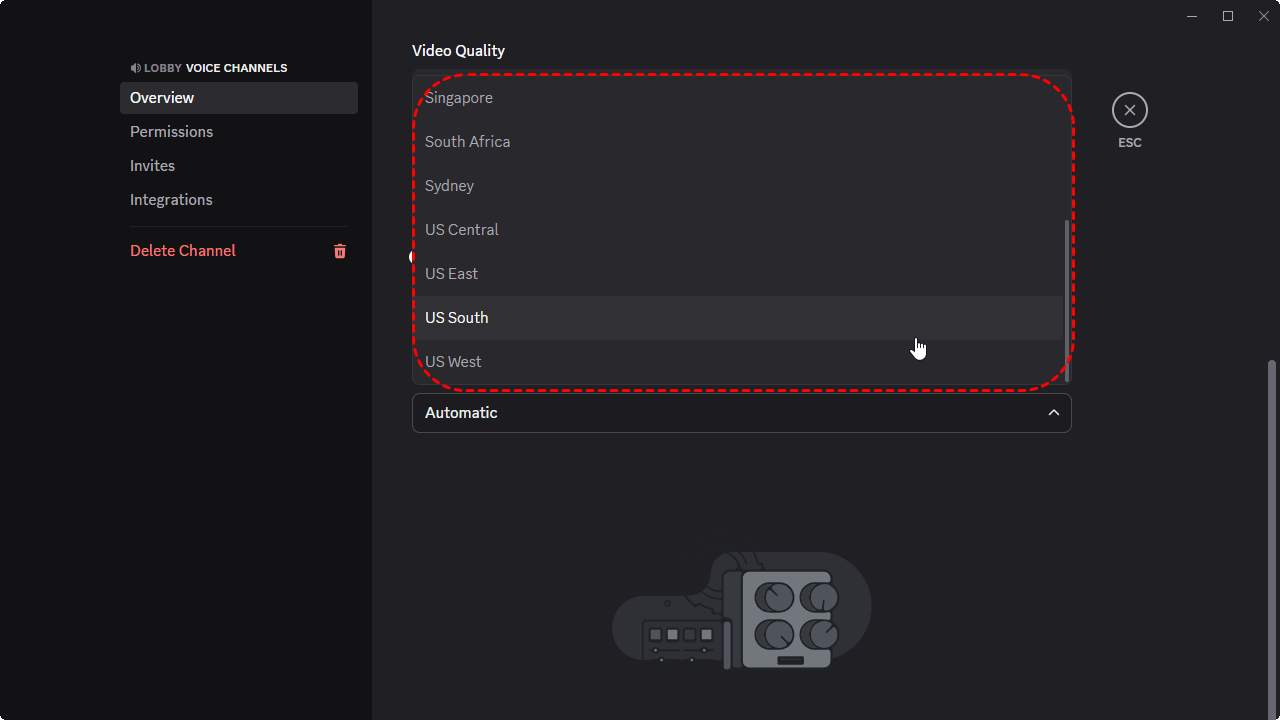
Task: Select Singapore from the region list
Action: [x=459, y=98]
